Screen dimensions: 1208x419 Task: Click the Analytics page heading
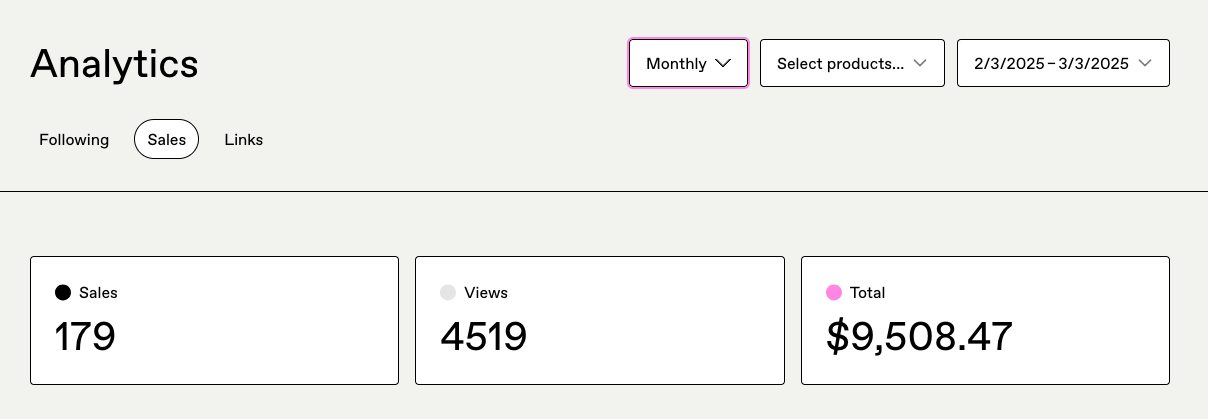click(x=114, y=64)
